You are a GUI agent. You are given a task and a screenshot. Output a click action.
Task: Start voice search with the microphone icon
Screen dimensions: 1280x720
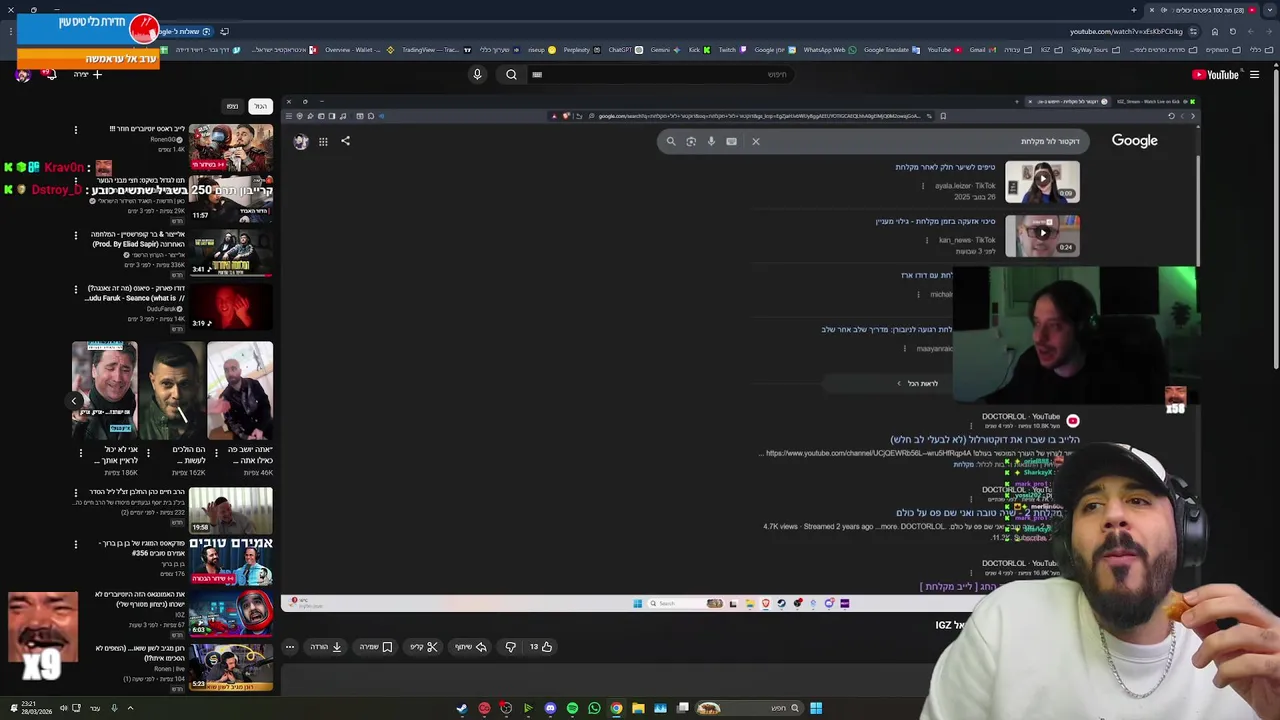tap(477, 74)
